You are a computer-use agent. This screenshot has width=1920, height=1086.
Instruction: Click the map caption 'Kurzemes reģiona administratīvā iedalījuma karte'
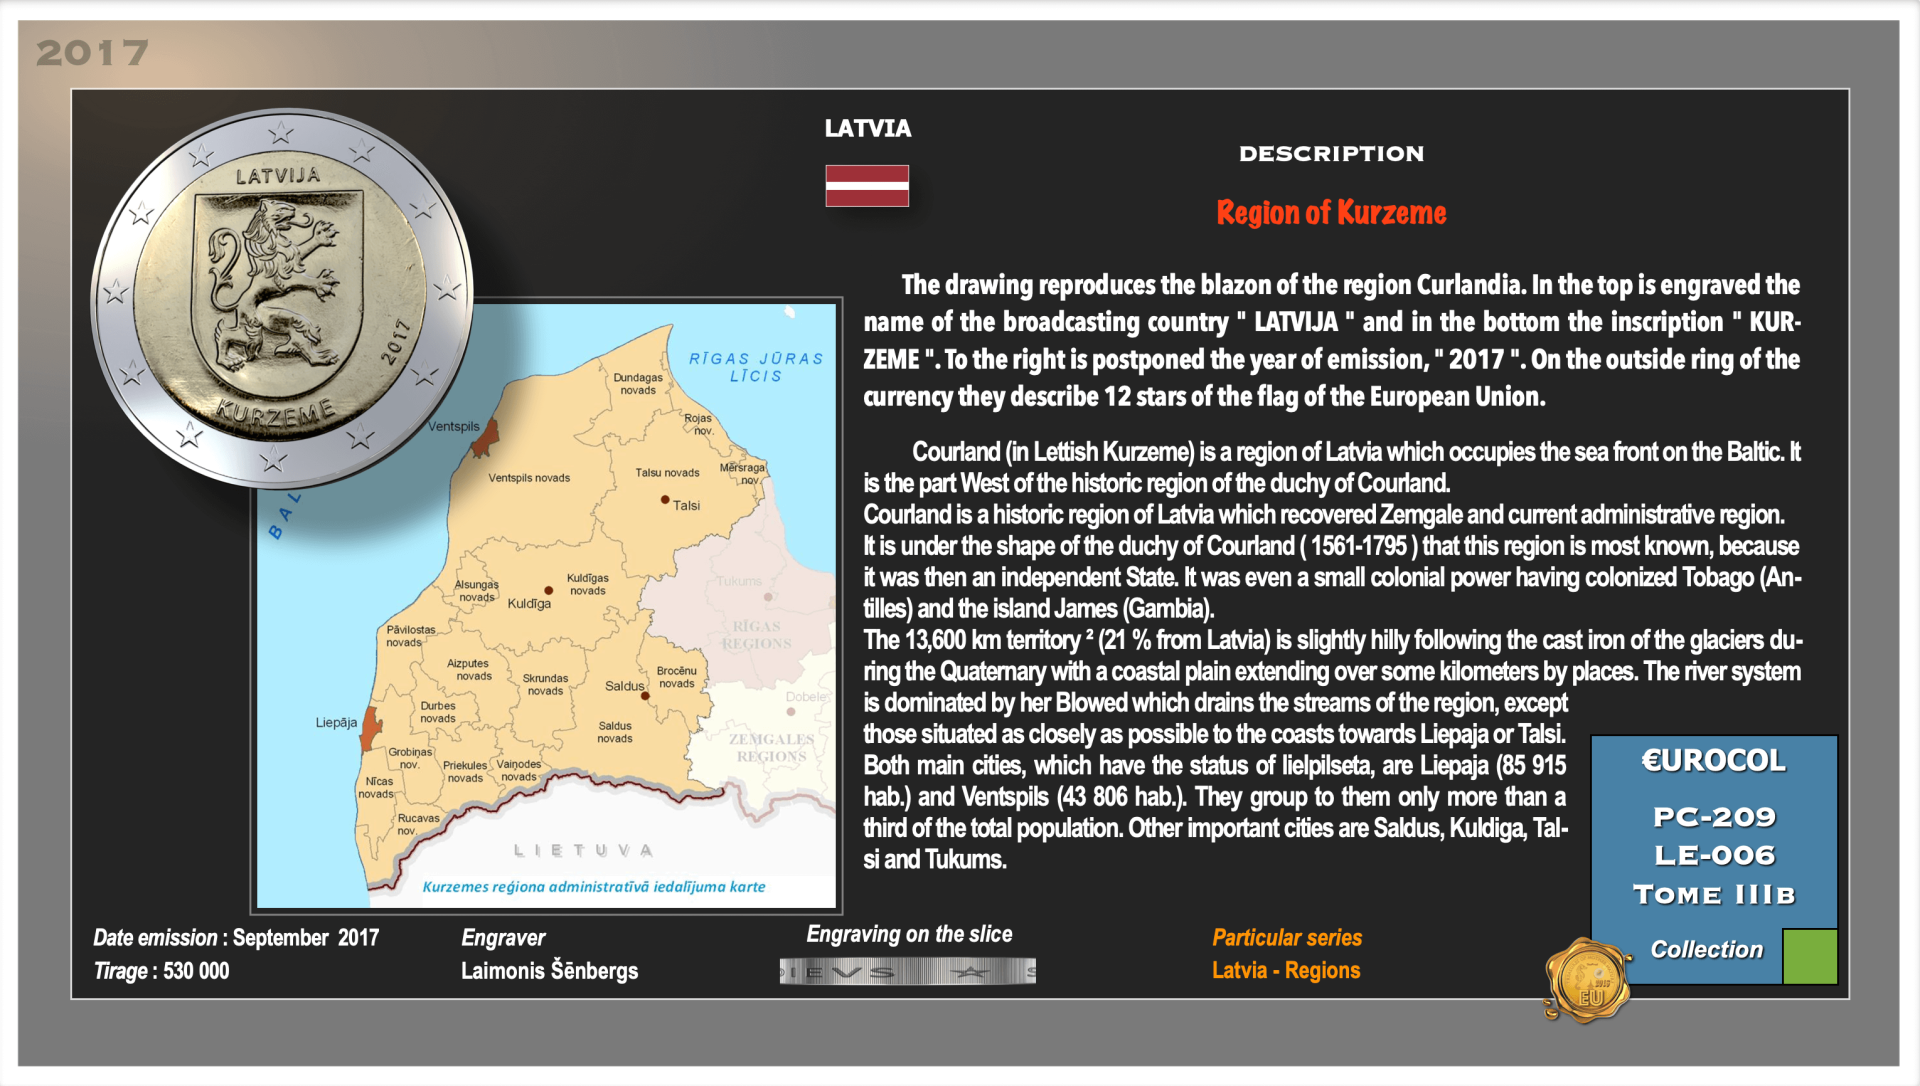point(594,887)
